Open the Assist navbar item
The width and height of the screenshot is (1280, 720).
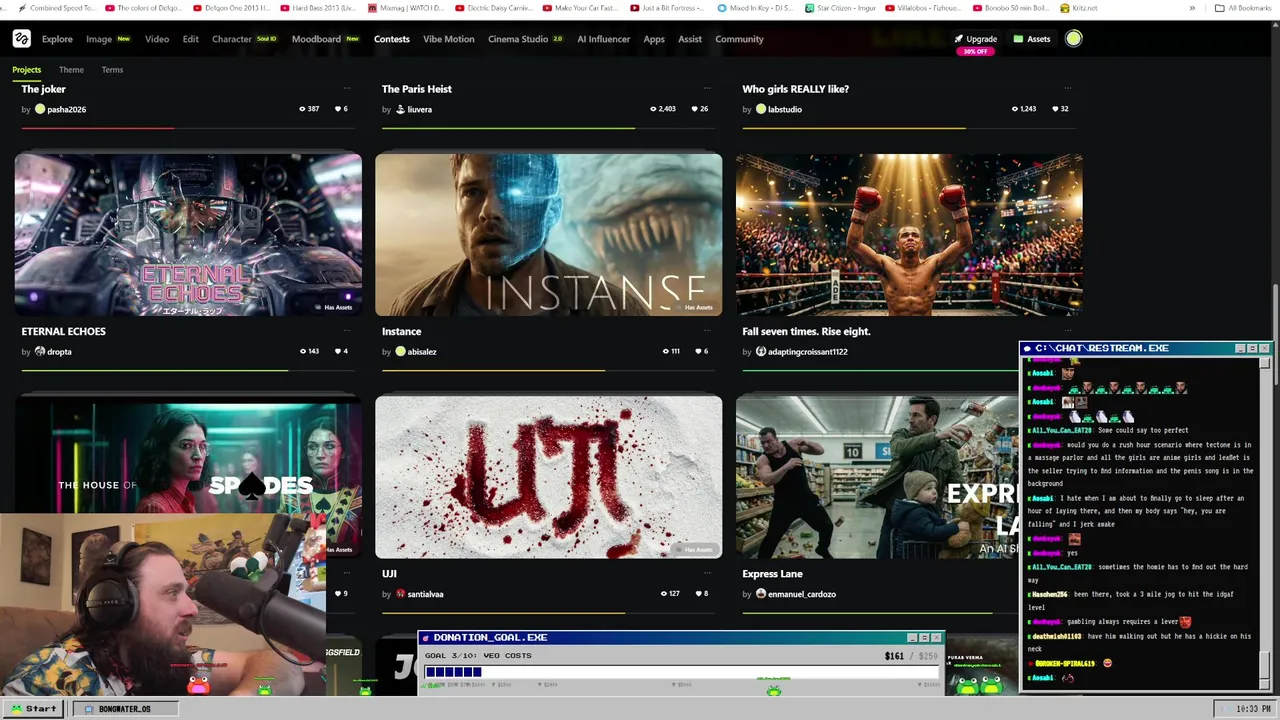[690, 39]
